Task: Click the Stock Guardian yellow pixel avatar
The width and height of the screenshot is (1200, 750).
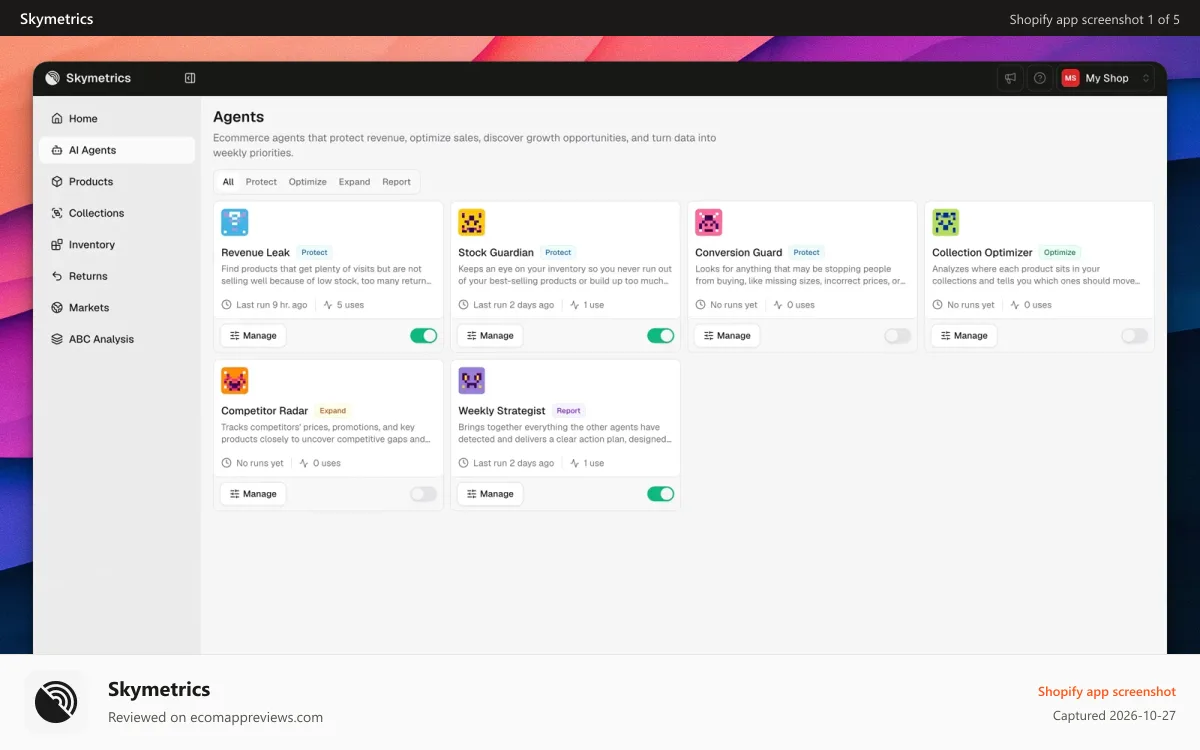Action: 472,222
